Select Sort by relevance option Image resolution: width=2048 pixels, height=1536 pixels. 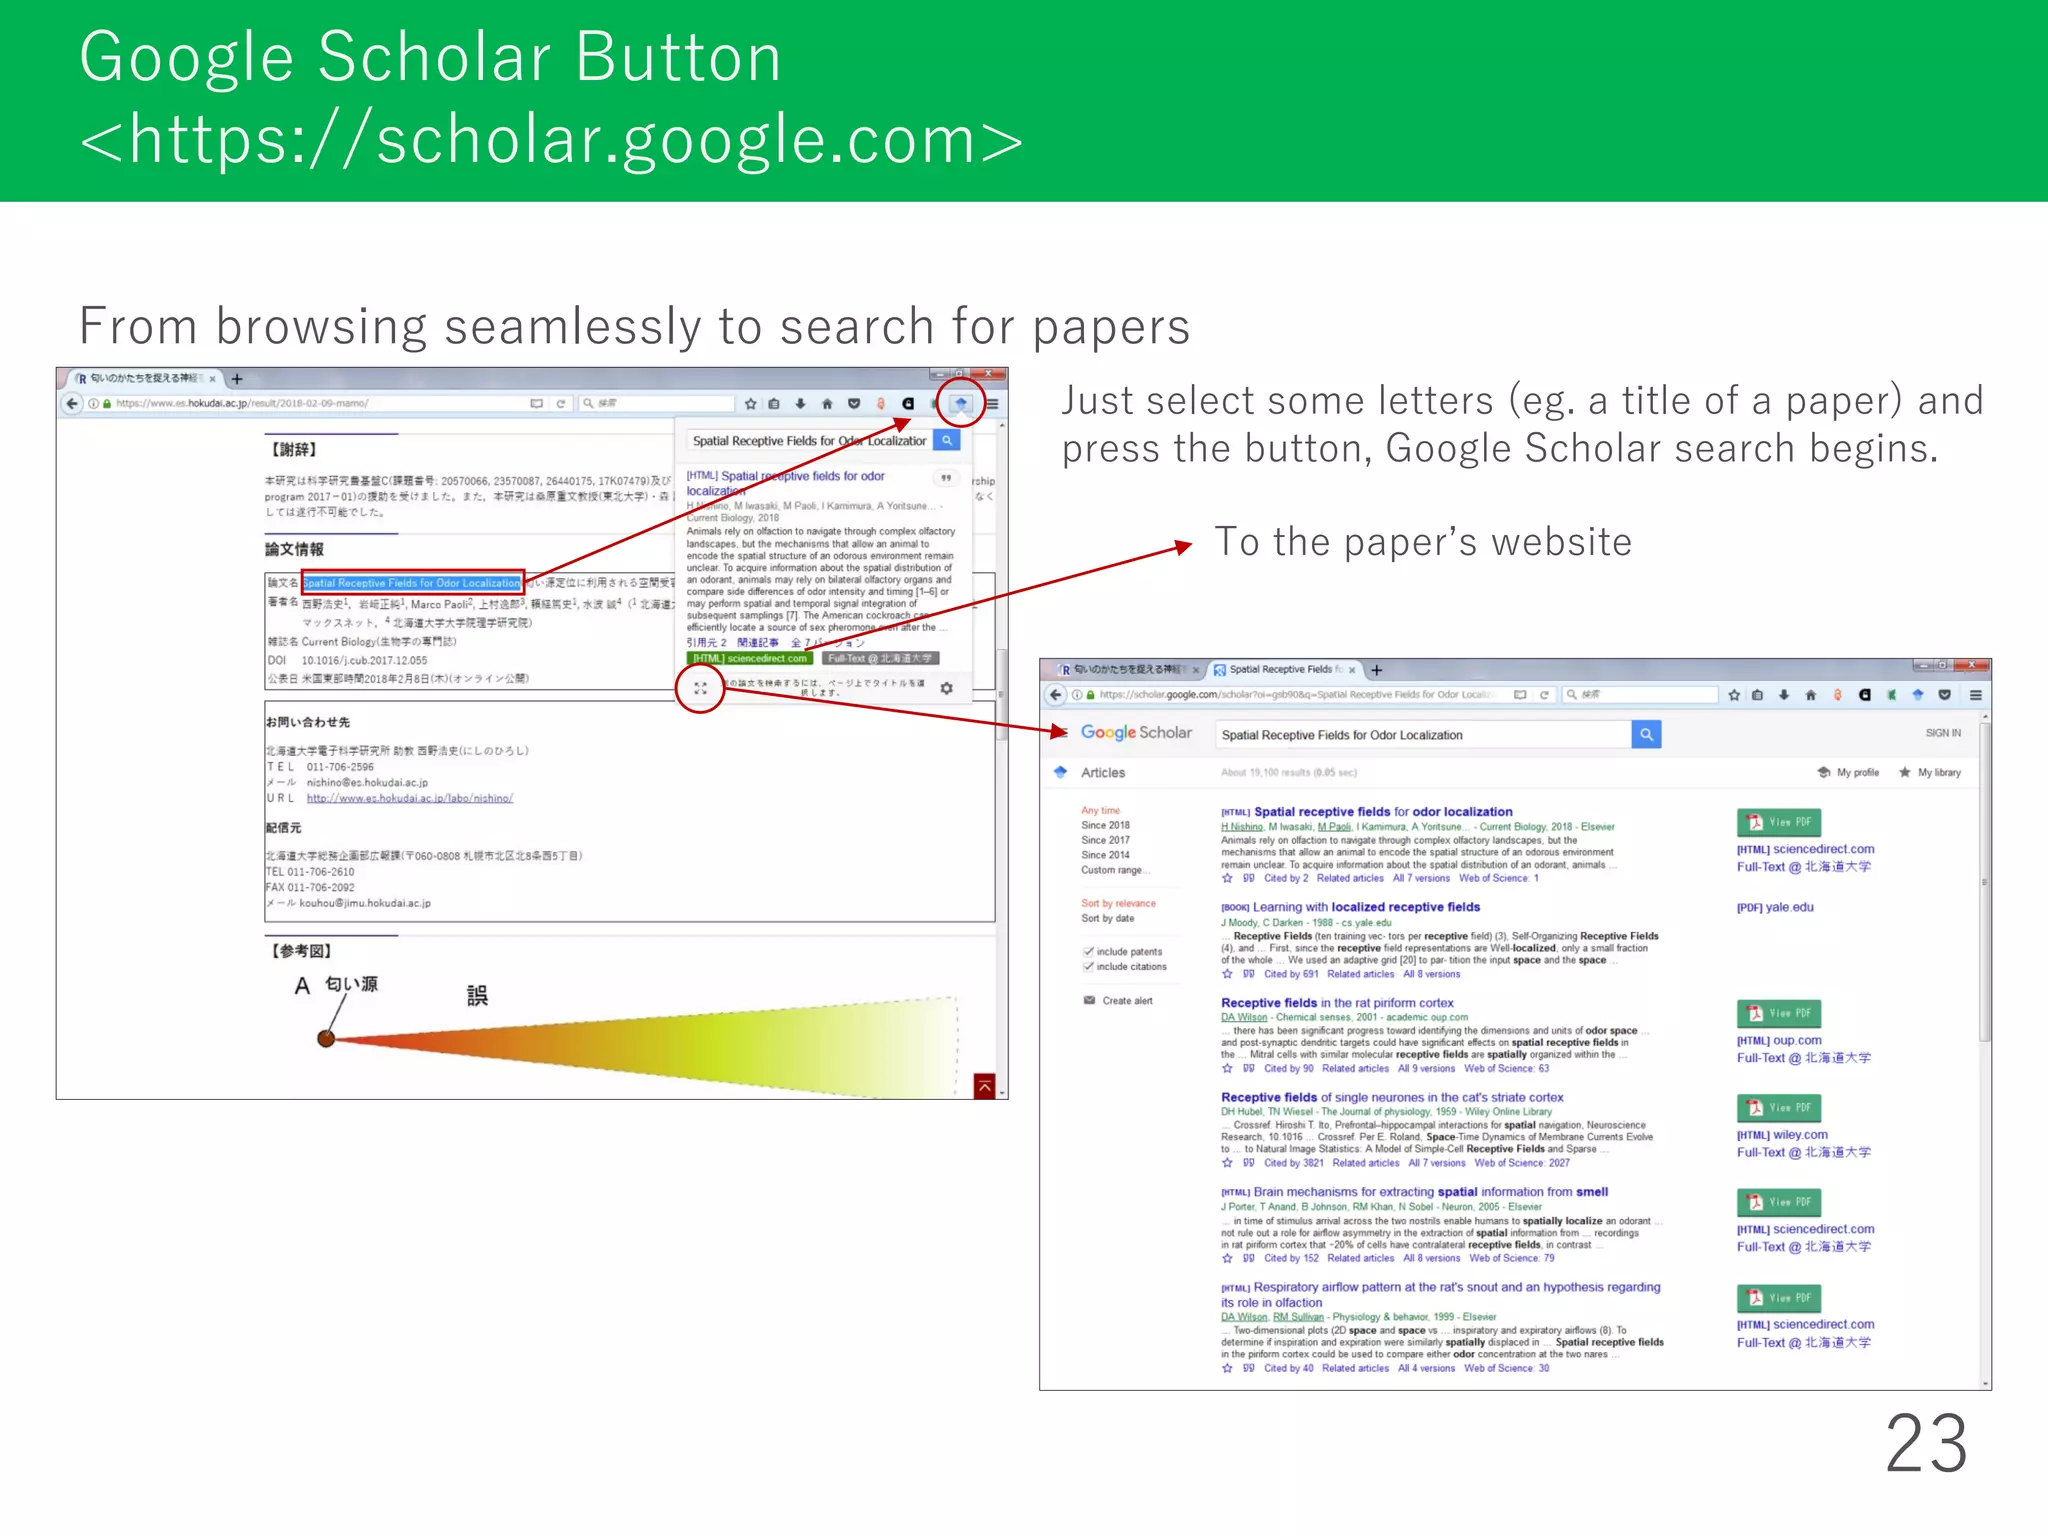click(x=1118, y=903)
